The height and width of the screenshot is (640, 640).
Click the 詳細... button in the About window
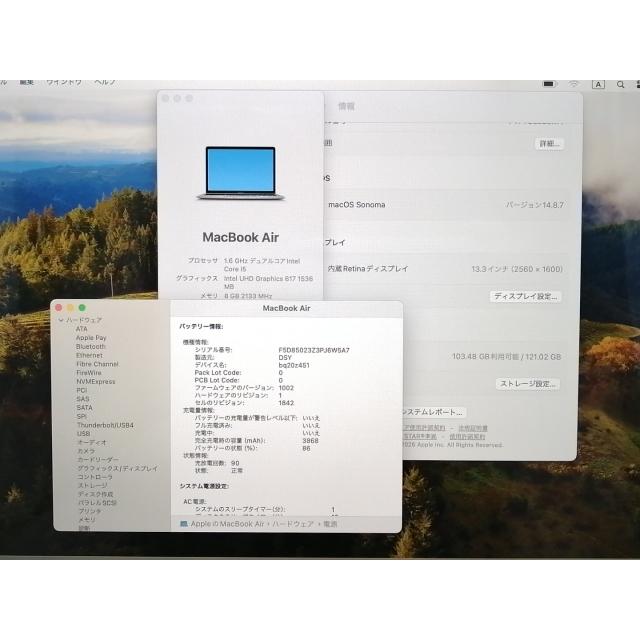coord(549,144)
